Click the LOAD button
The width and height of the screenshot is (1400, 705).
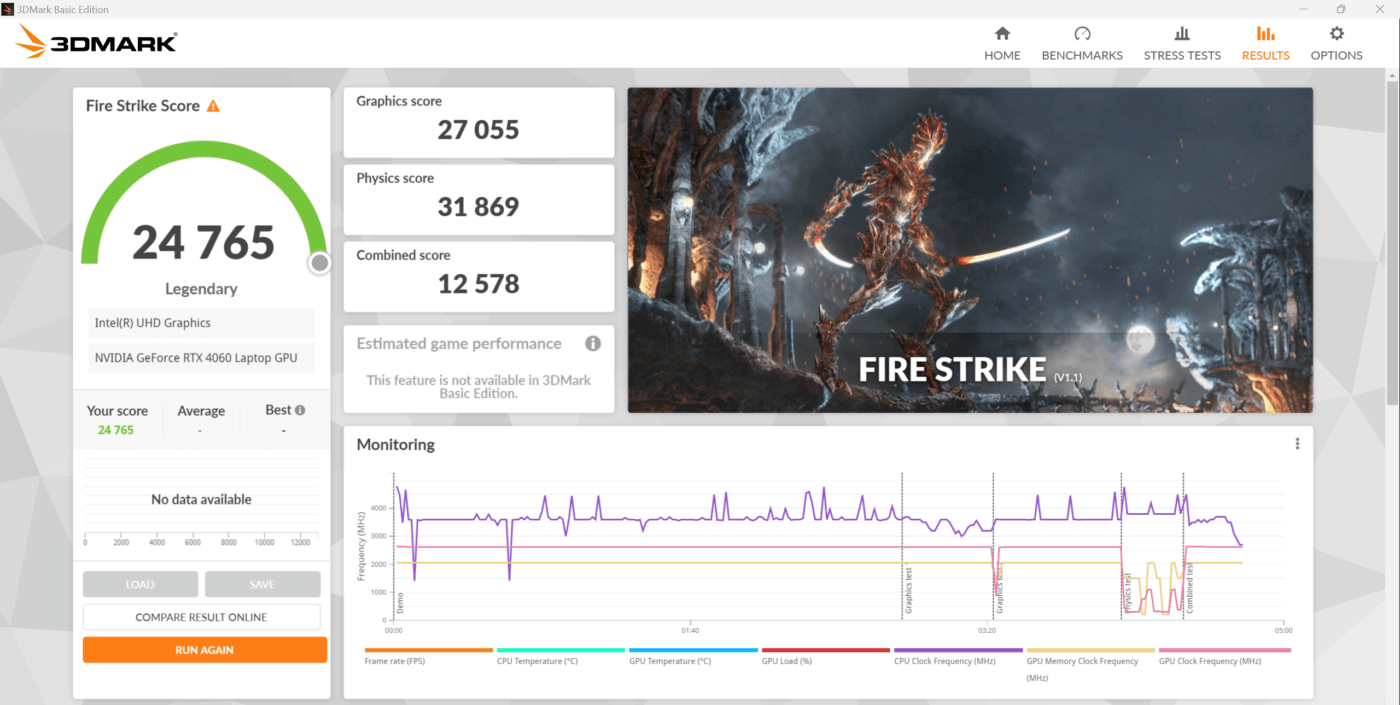tap(140, 585)
